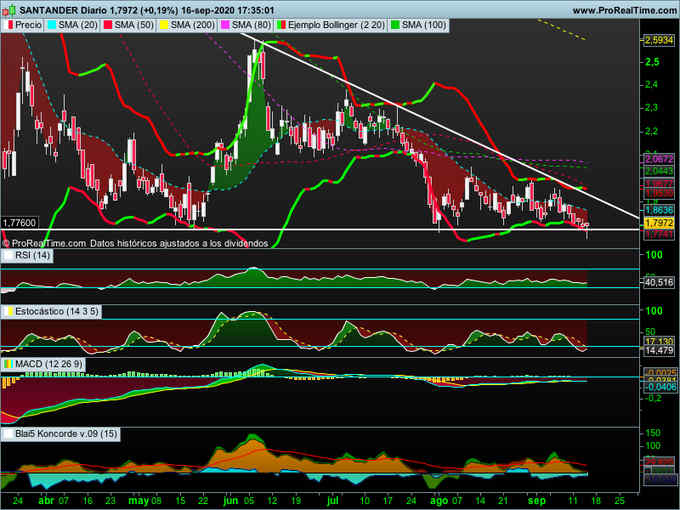The image size is (680, 510).
Task: Open the RSI (14) panel label
Action: pyautogui.click(x=33, y=255)
